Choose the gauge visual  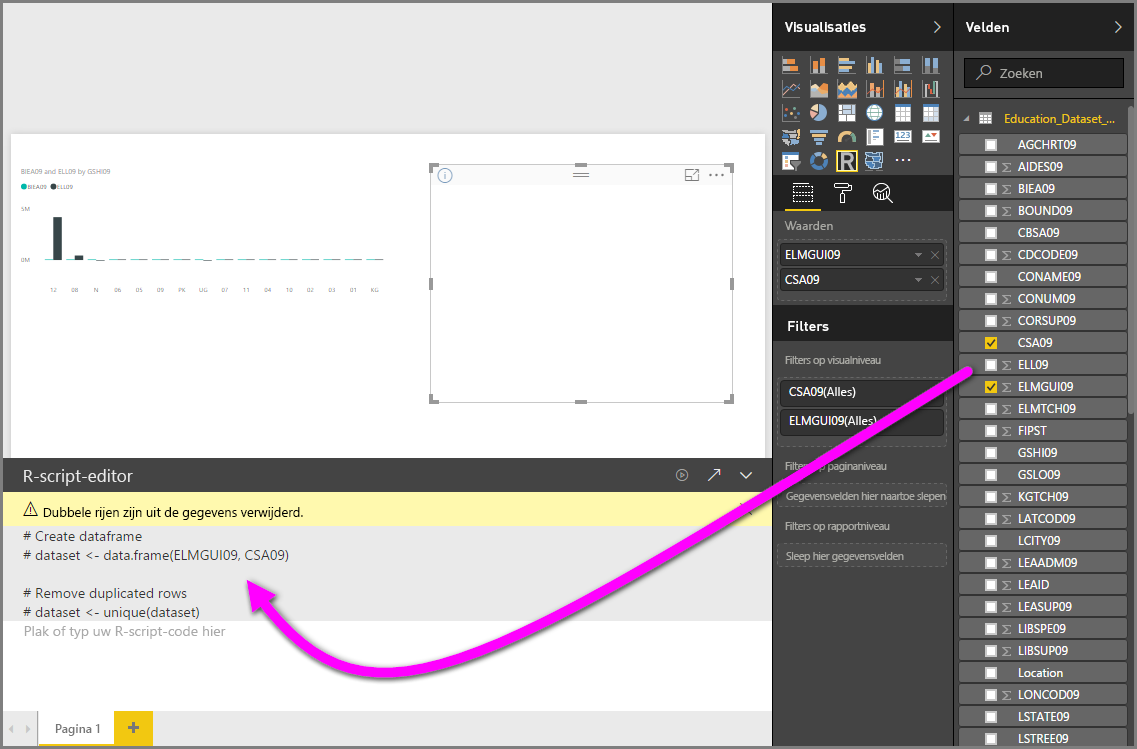click(847, 137)
